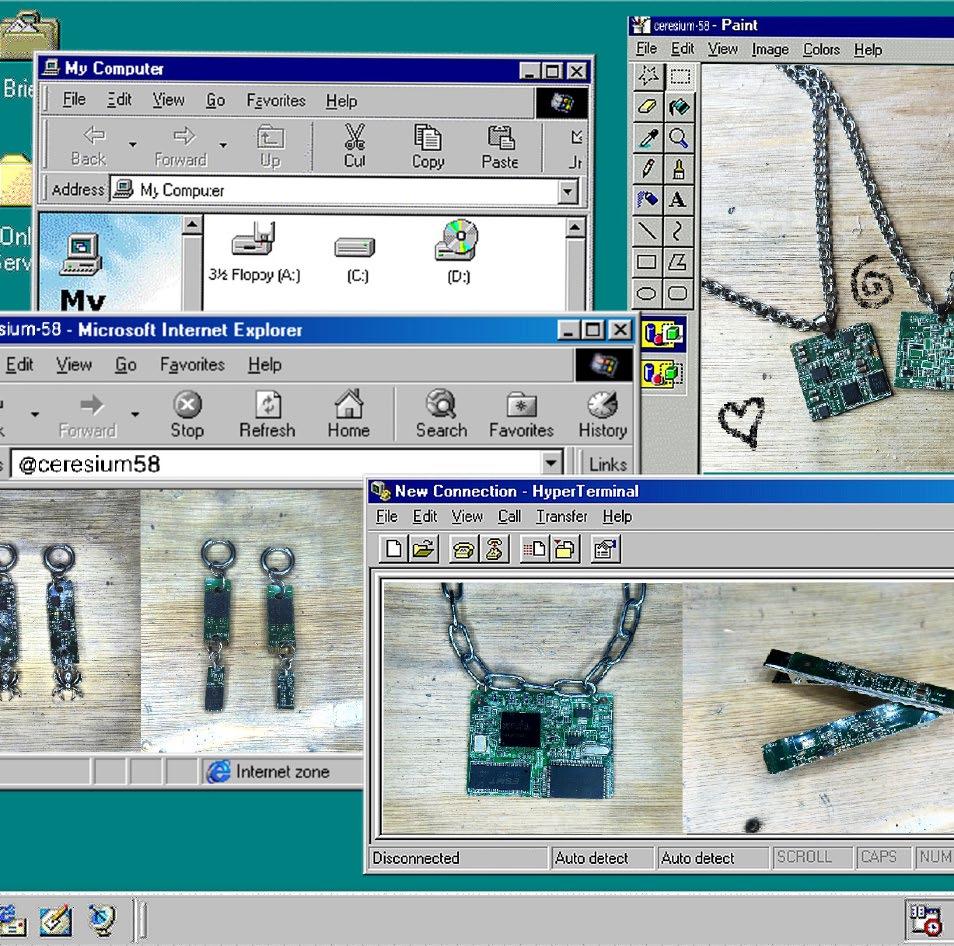The image size is (954, 946).
Task: Go Home in Internet Explorer toolbar
Action: coord(349,414)
